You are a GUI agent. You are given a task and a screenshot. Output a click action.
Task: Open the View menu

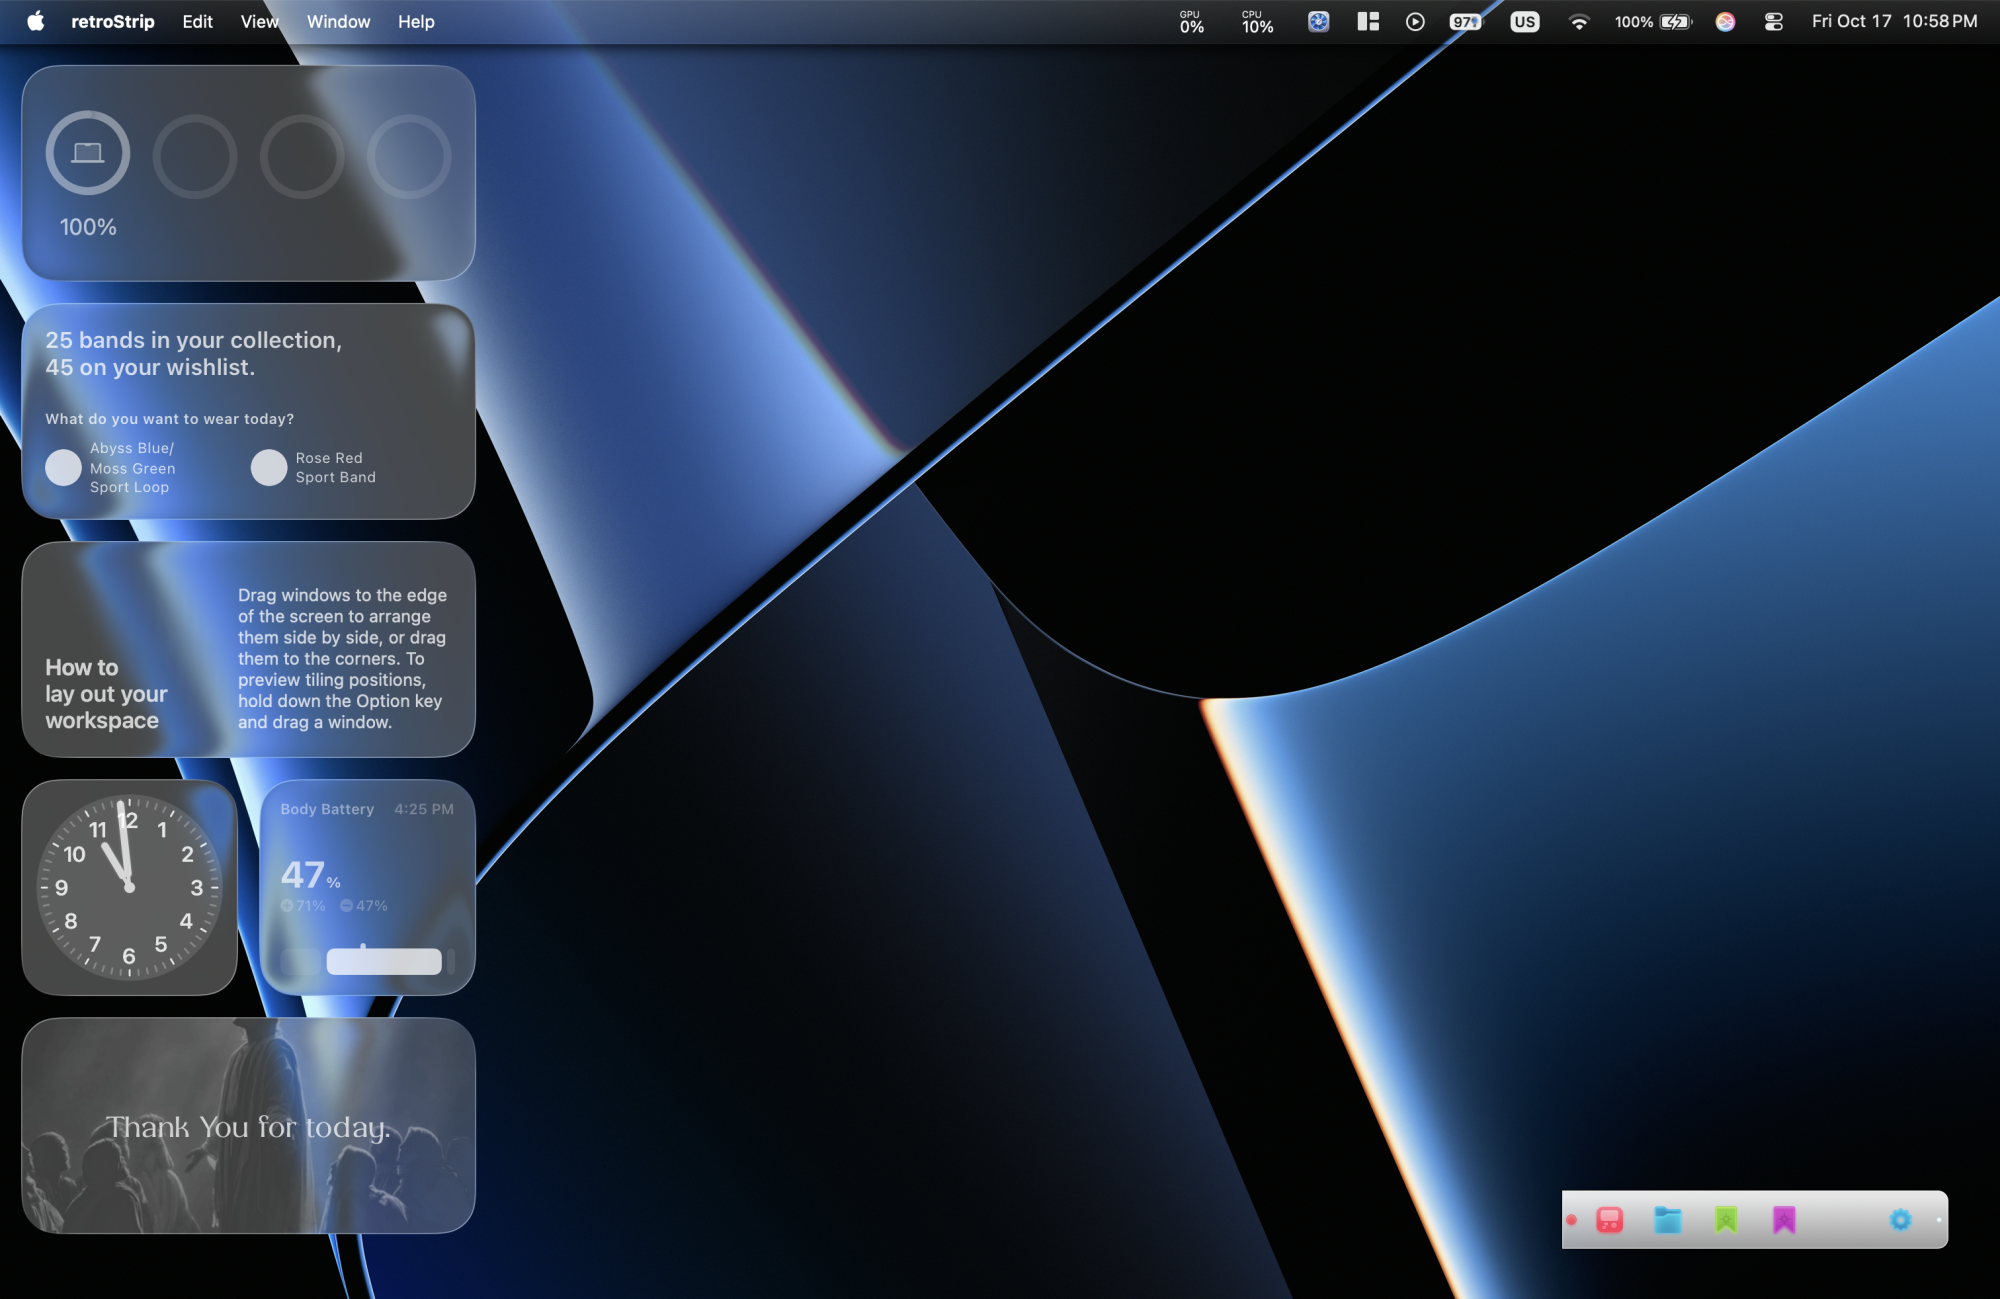click(259, 21)
